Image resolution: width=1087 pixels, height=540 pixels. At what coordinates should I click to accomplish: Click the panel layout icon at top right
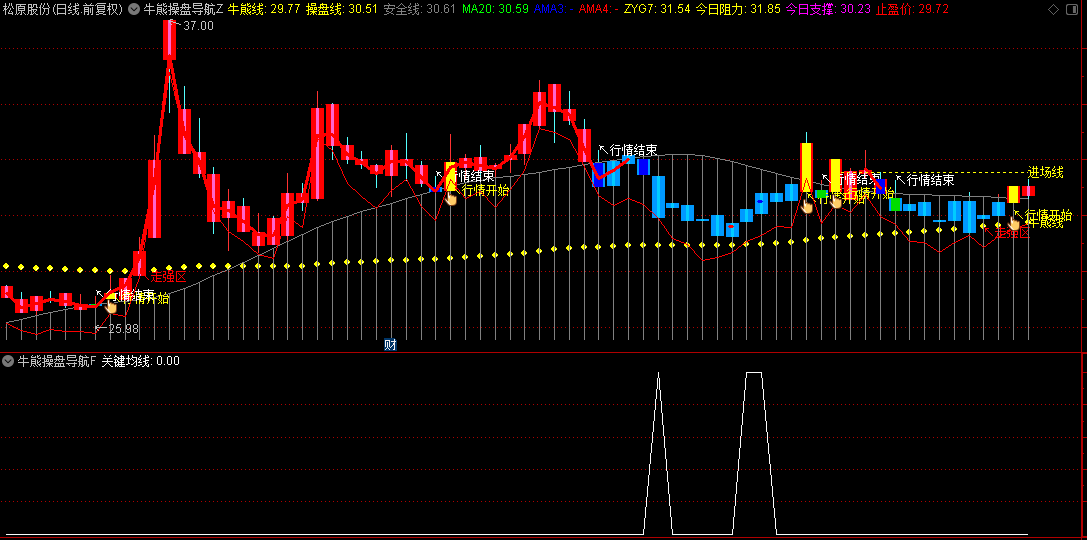coord(1073,10)
